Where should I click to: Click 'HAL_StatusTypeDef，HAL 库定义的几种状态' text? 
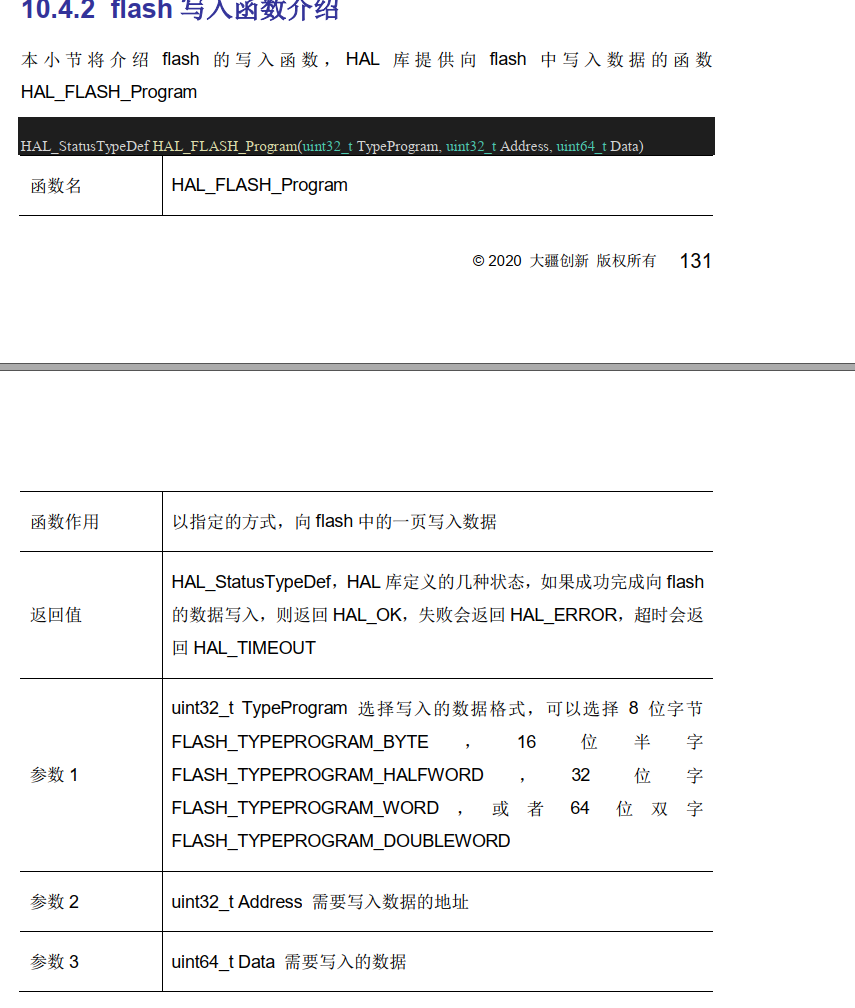pos(348,582)
